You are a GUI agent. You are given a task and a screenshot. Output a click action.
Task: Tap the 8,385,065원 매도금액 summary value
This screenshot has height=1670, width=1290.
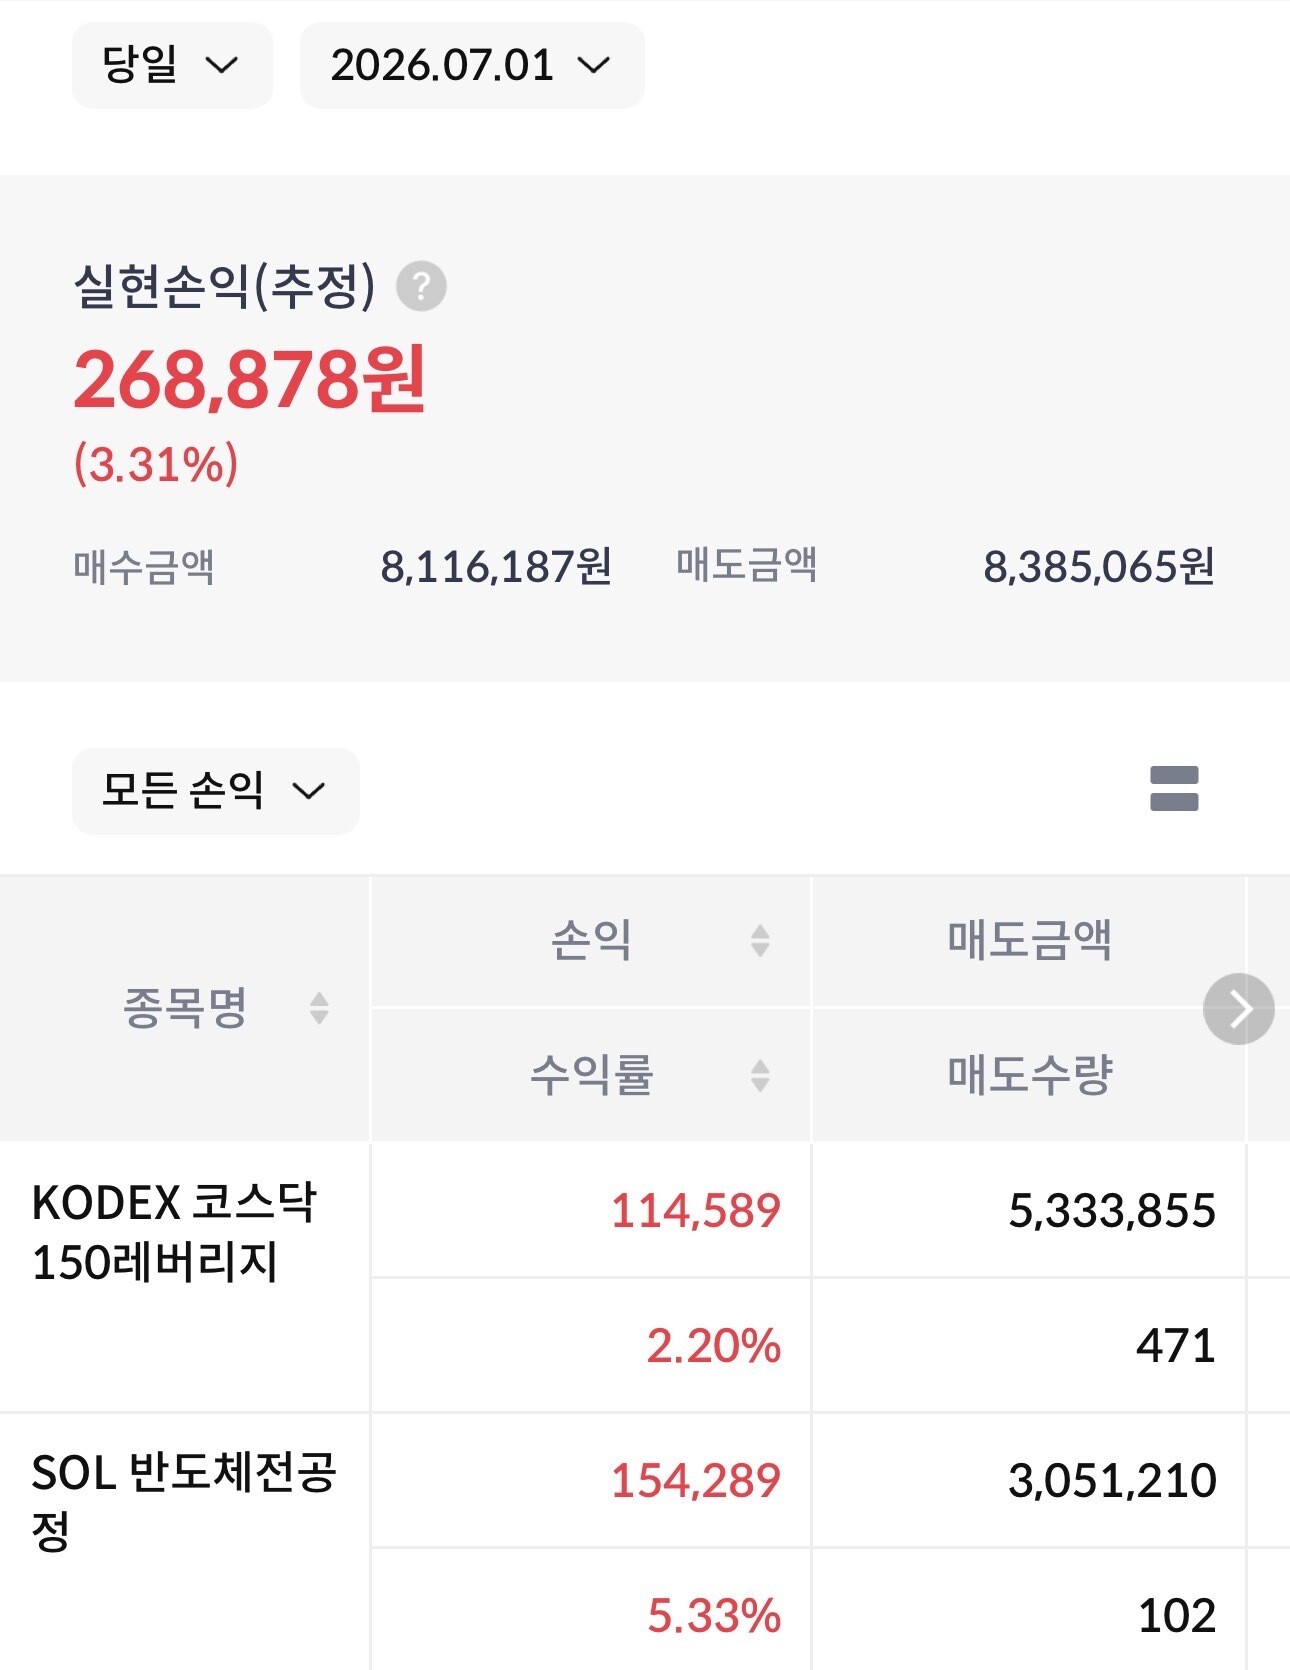1099,567
